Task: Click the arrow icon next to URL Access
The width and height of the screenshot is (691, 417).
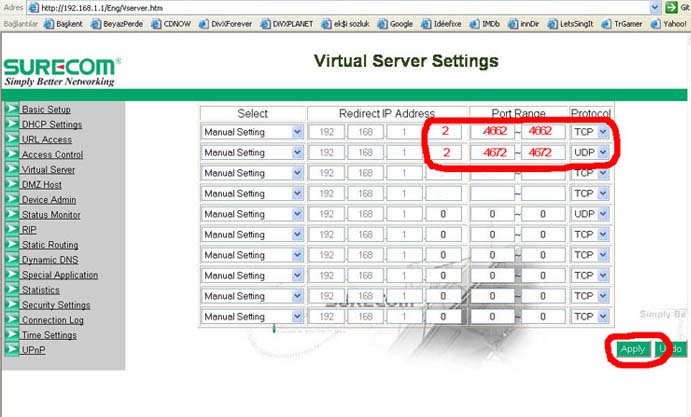Action: click(12, 138)
